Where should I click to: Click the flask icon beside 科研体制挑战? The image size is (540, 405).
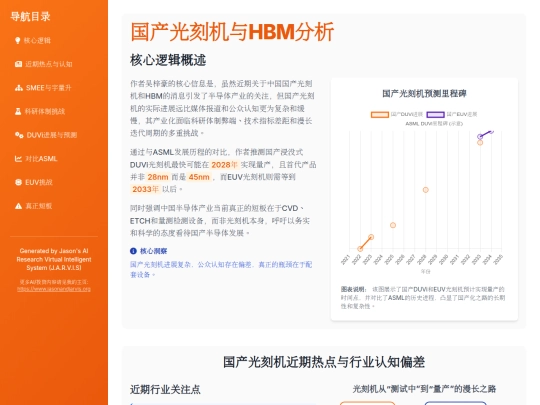[x=18, y=111]
